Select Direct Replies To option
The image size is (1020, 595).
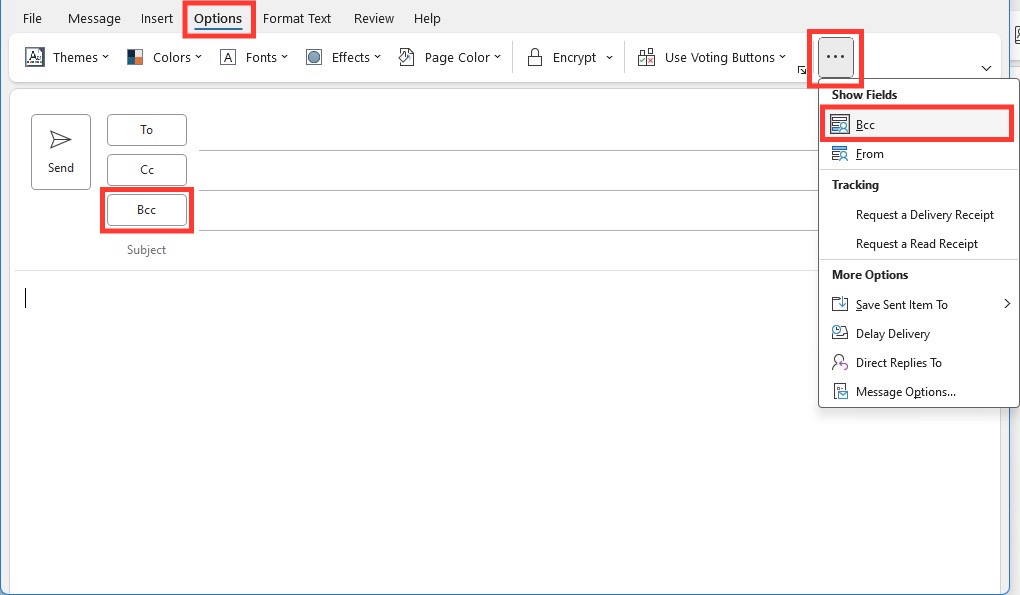918,363
